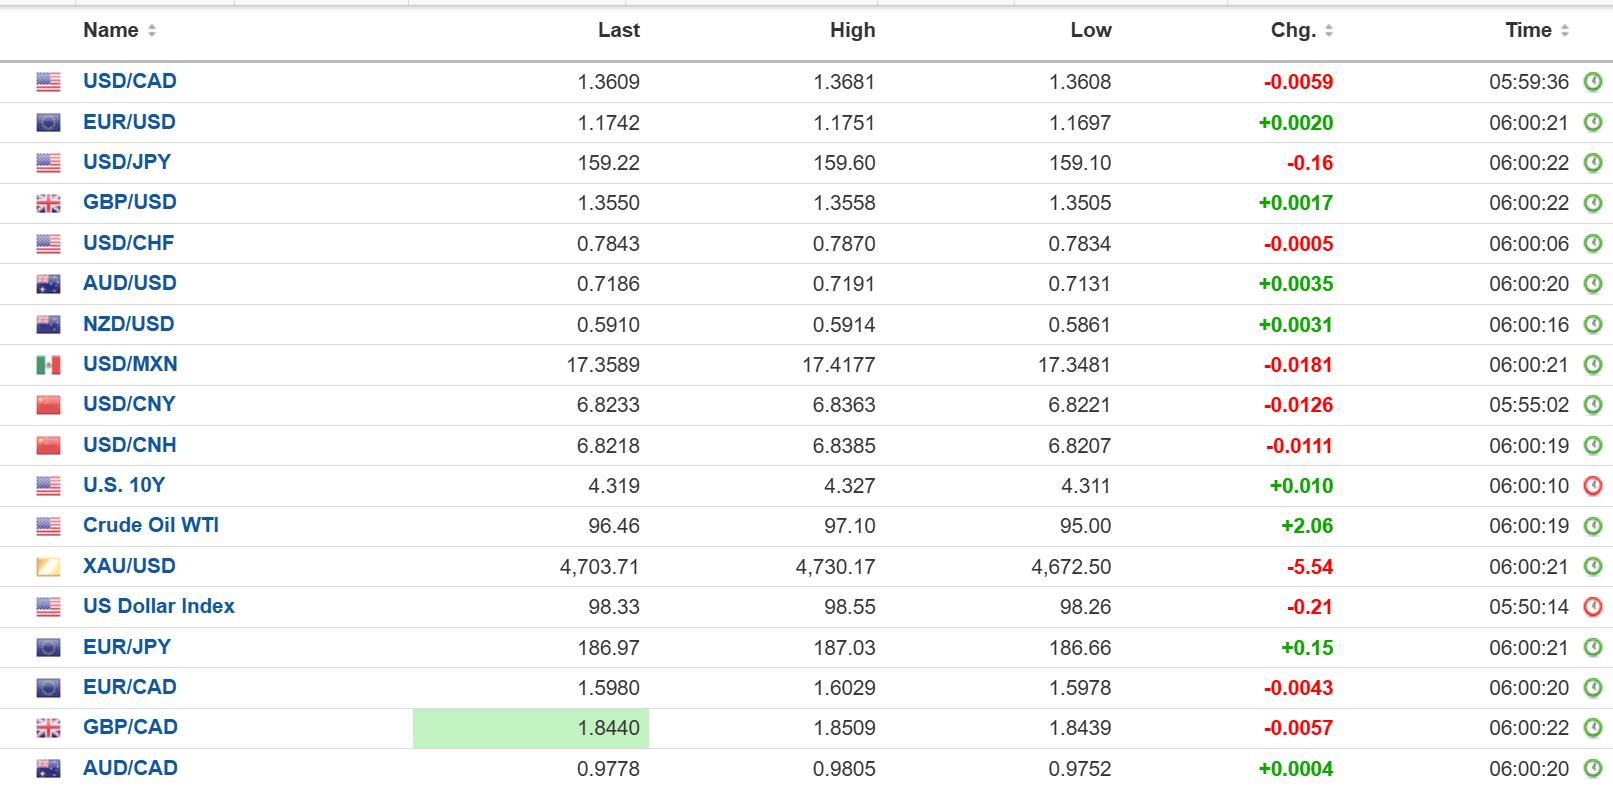Screen dimensions: 1613x787
Task: Open the GBP/CAD currency pair page
Action: pos(130,727)
